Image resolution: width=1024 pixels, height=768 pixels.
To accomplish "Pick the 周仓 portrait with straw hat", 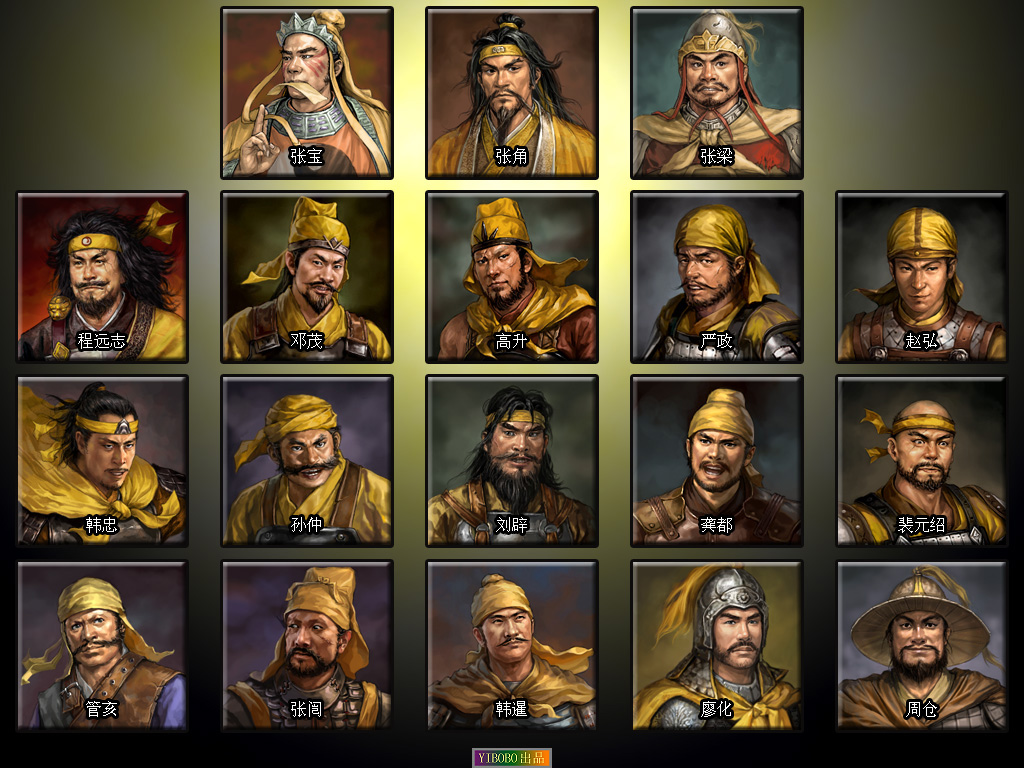I will [x=921, y=645].
